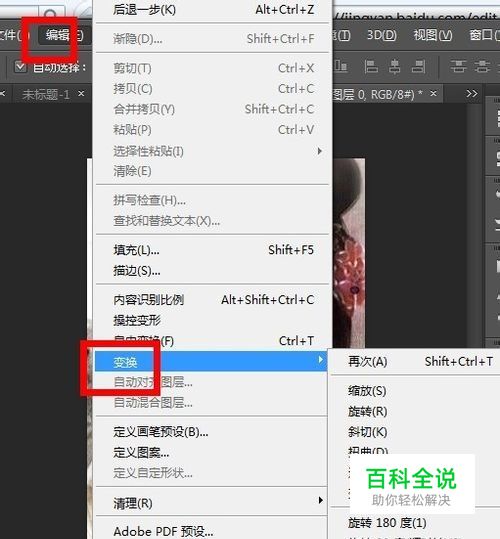Close the 未标题-1 document tab
500x539 pixels.
(x=81, y=94)
